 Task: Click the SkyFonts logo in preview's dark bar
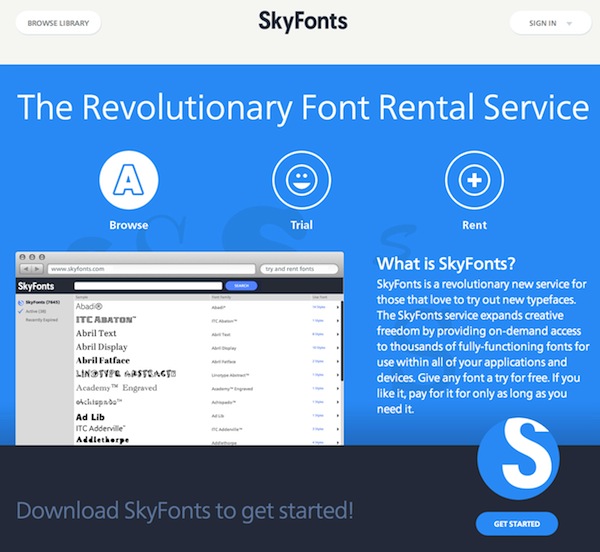coord(36,286)
